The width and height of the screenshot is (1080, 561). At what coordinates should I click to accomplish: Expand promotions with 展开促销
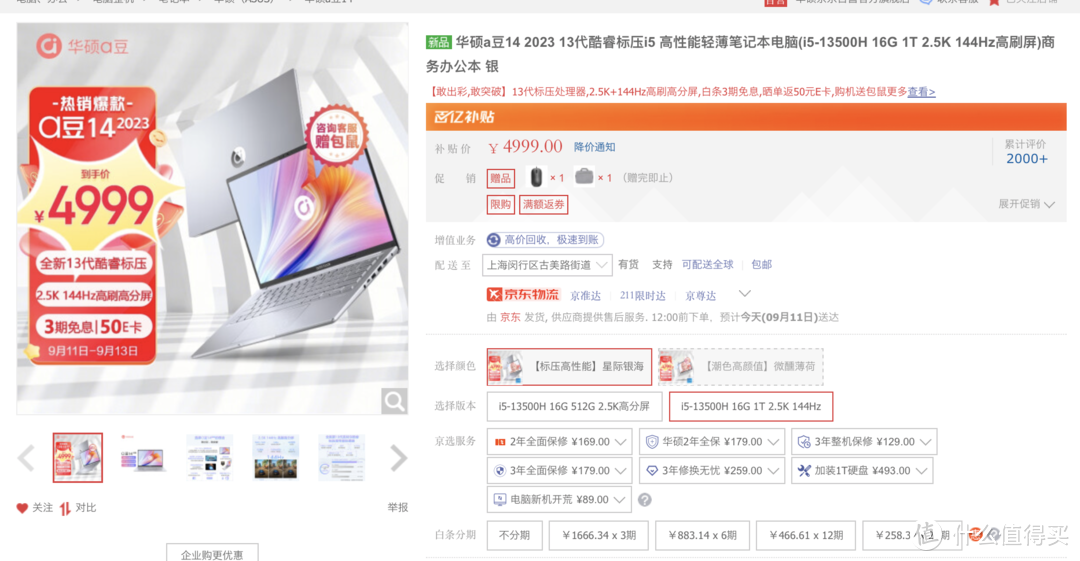[1026, 204]
